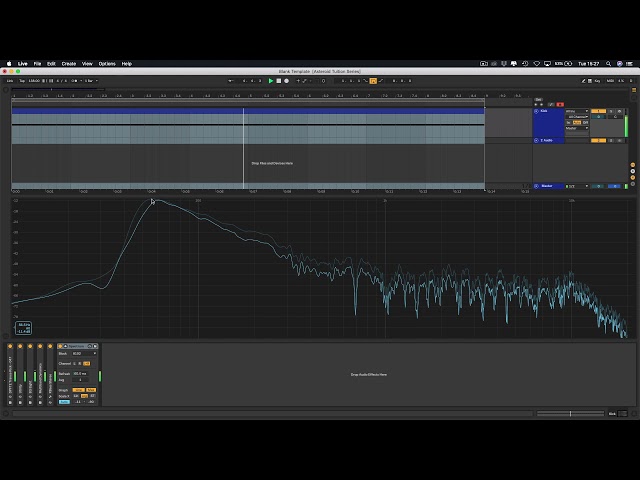Open the Live menu

tap(22, 64)
